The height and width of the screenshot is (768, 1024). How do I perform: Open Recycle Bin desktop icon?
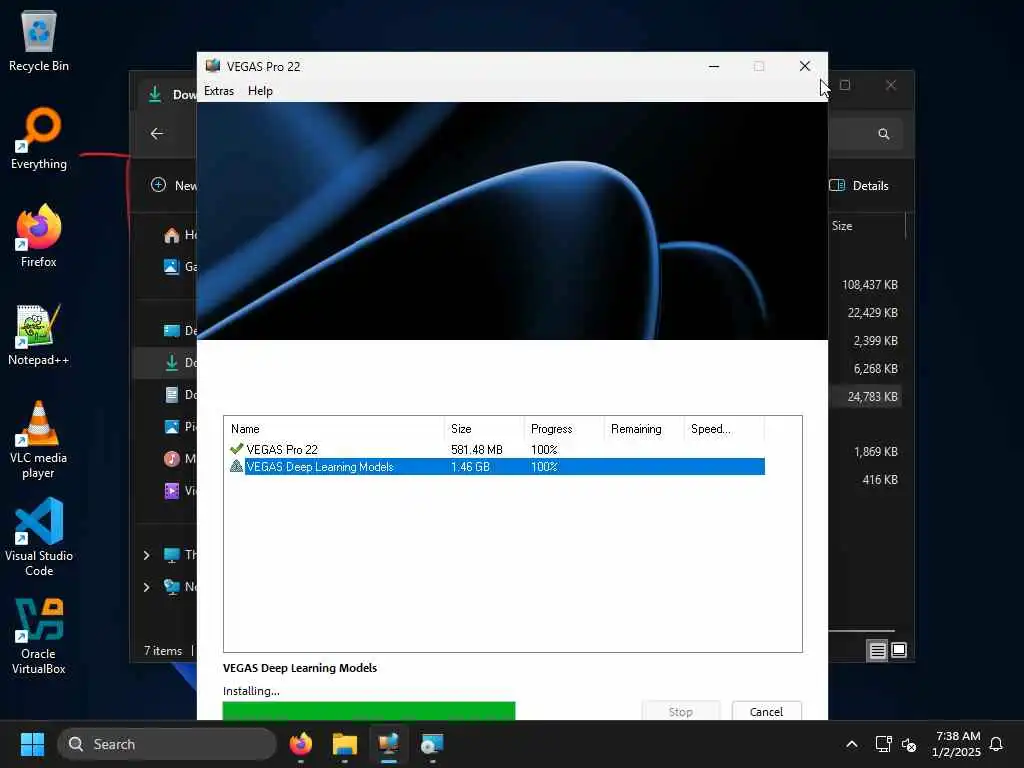39,40
